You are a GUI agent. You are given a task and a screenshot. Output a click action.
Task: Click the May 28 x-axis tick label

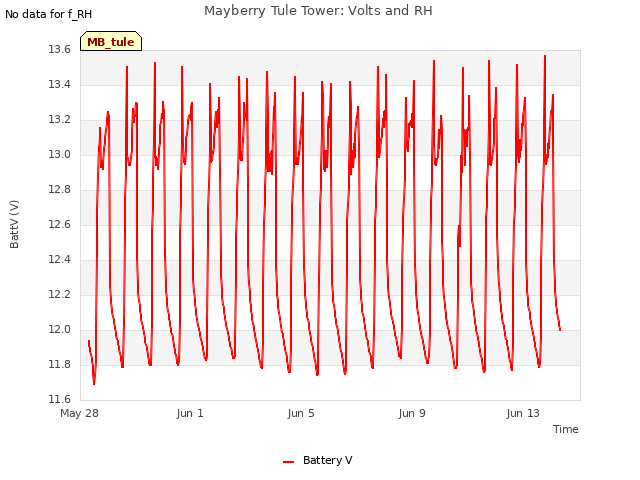(80, 413)
